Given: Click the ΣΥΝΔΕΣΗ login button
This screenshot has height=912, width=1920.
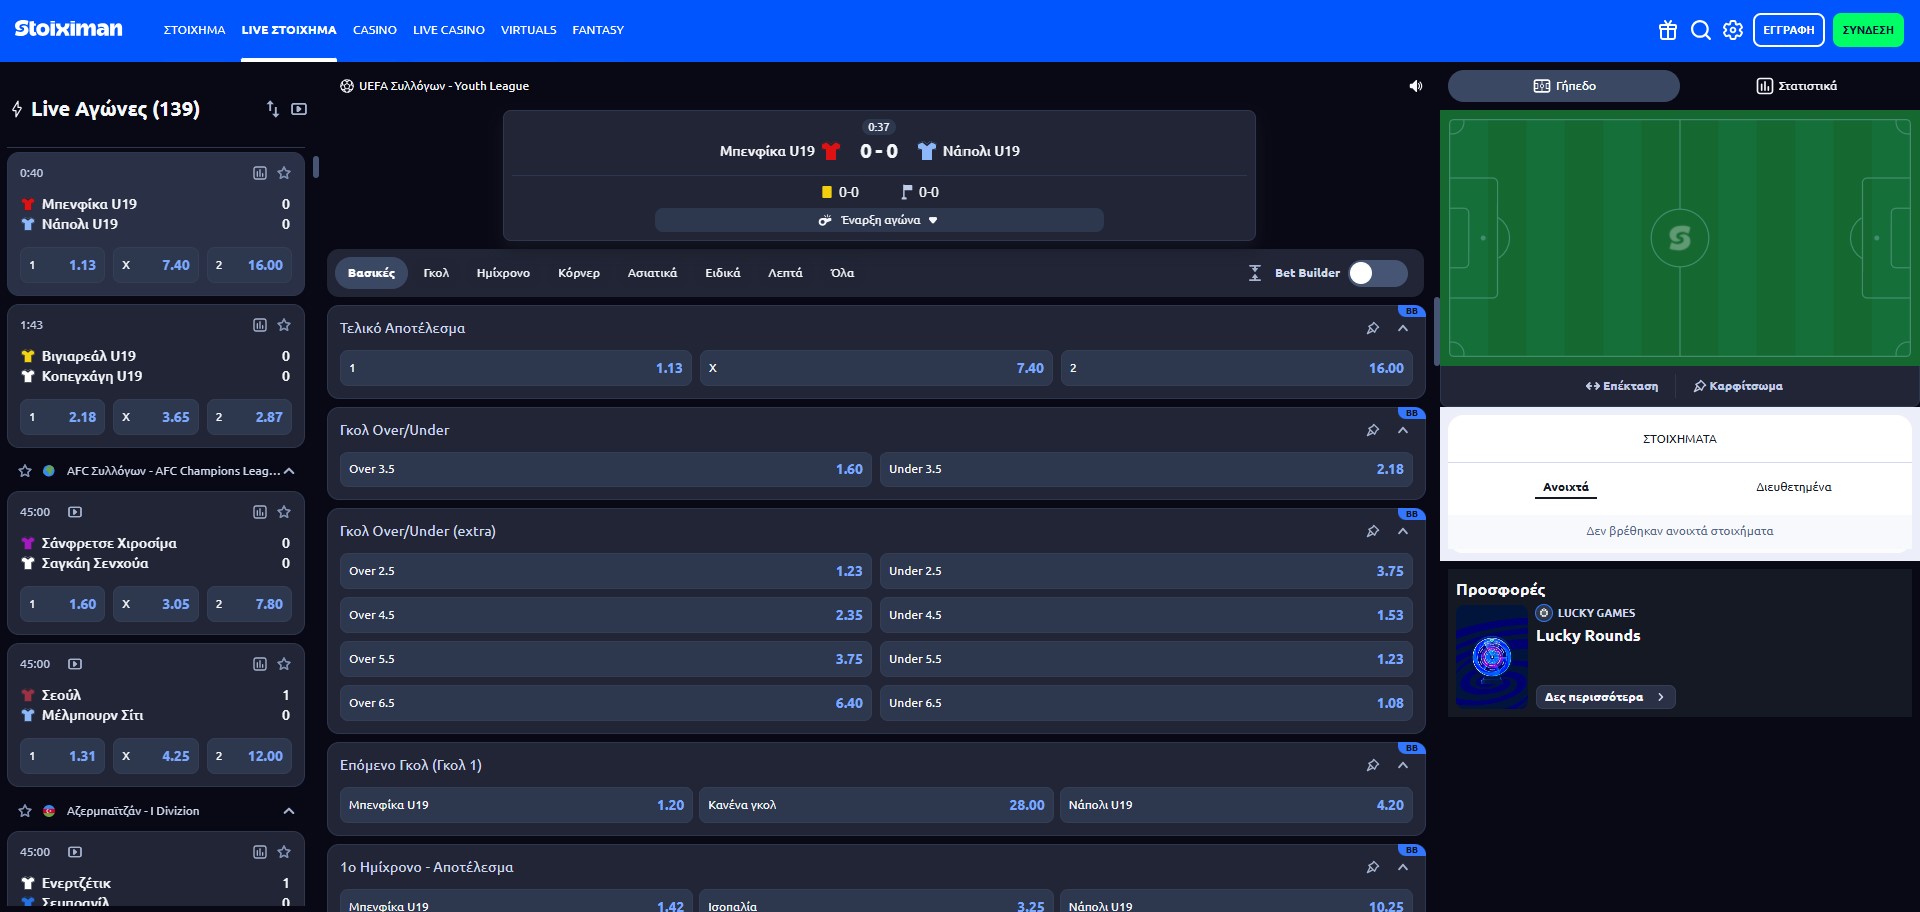Looking at the screenshot, I should click(1867, 30).
